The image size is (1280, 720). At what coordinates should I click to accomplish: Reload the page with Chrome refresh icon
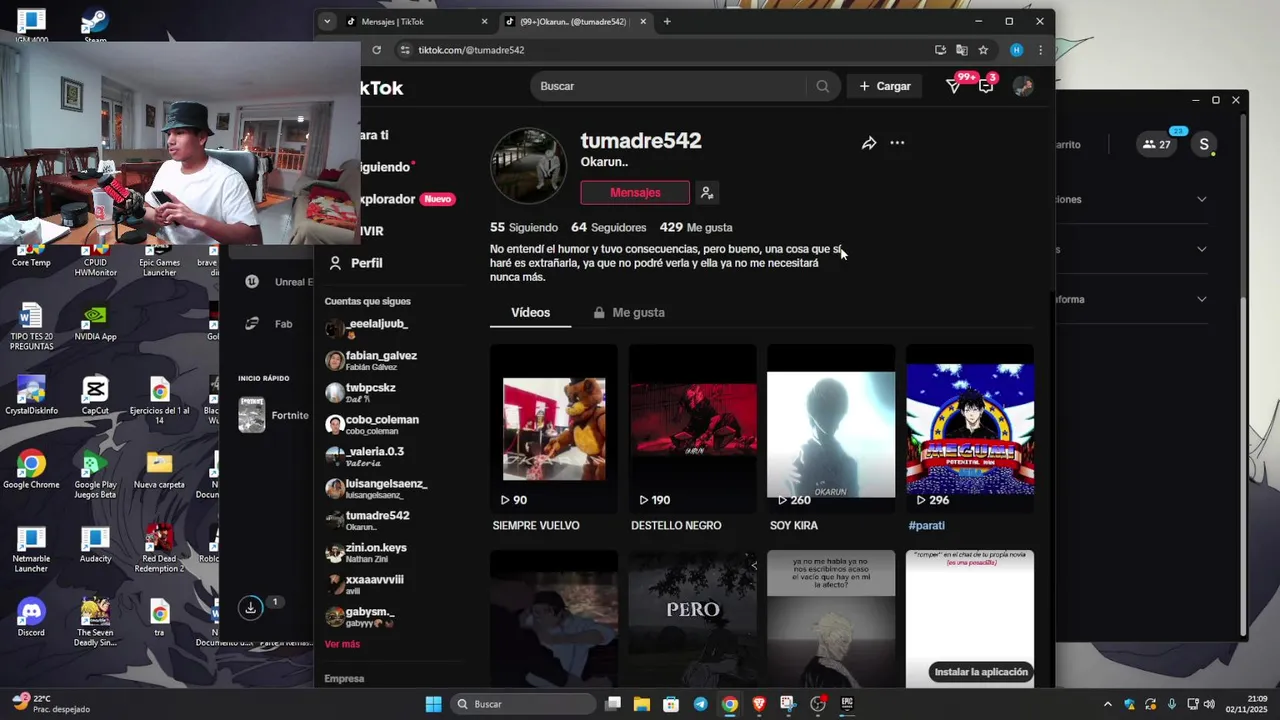tap(376, 50)
